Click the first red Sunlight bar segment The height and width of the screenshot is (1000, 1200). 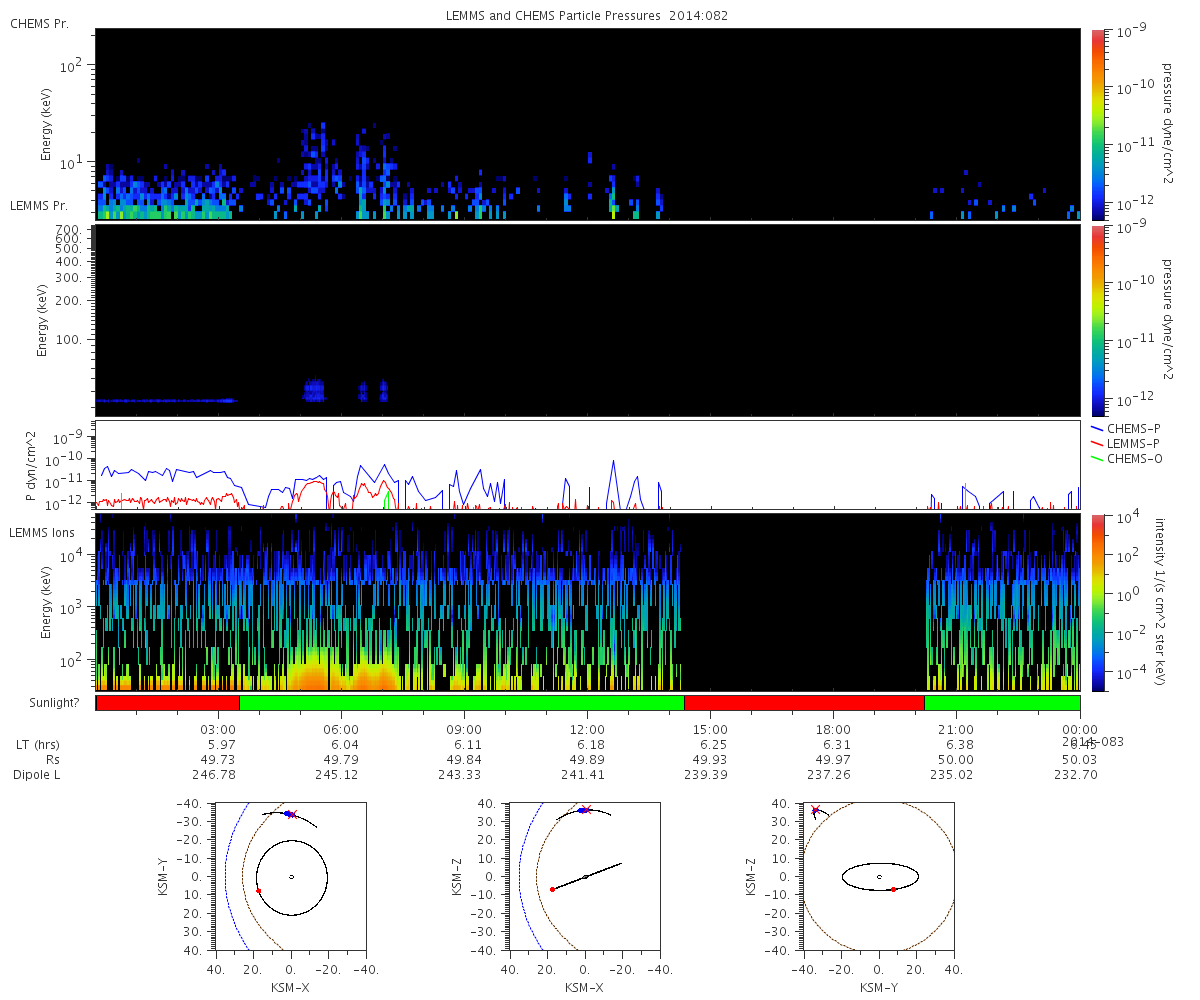(168, 703)
